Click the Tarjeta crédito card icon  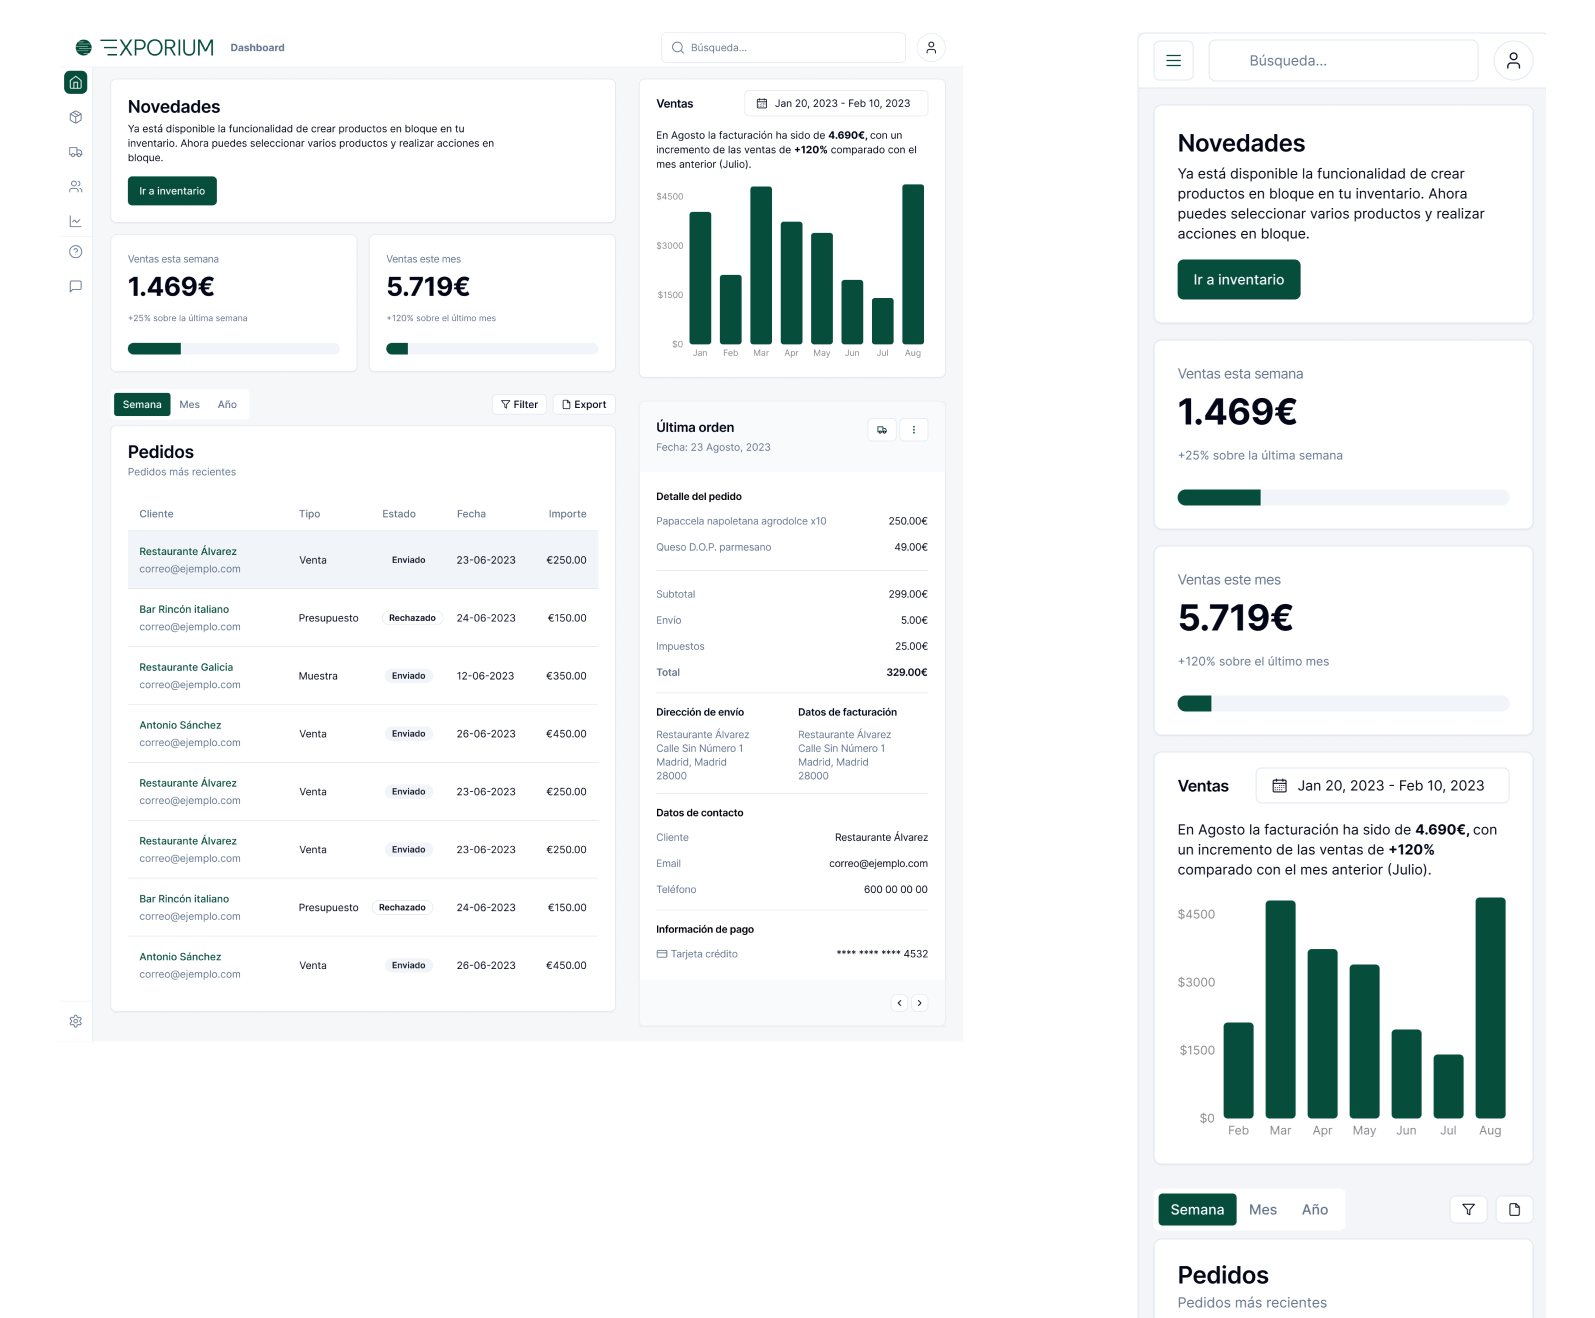pyautogui.click(x=662, y=954)
